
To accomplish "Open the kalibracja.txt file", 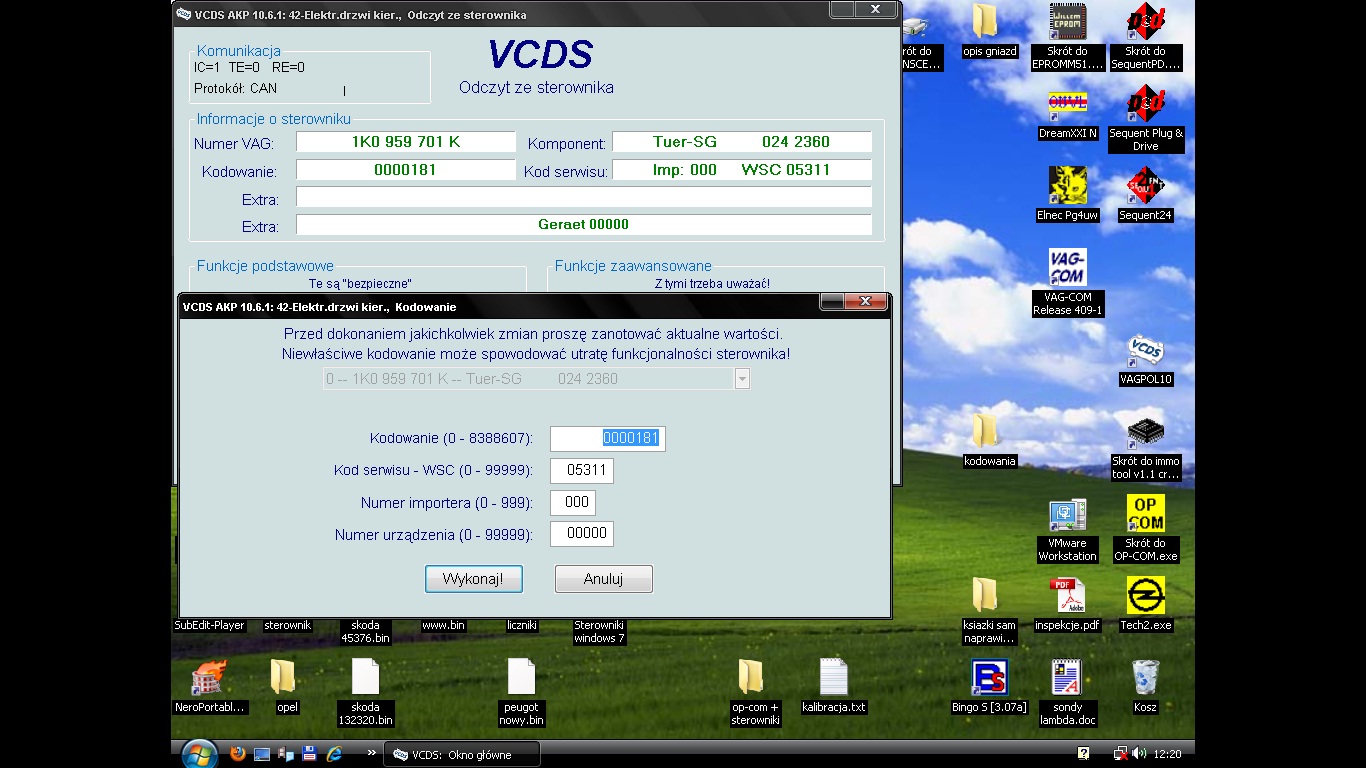I will 833,687.
